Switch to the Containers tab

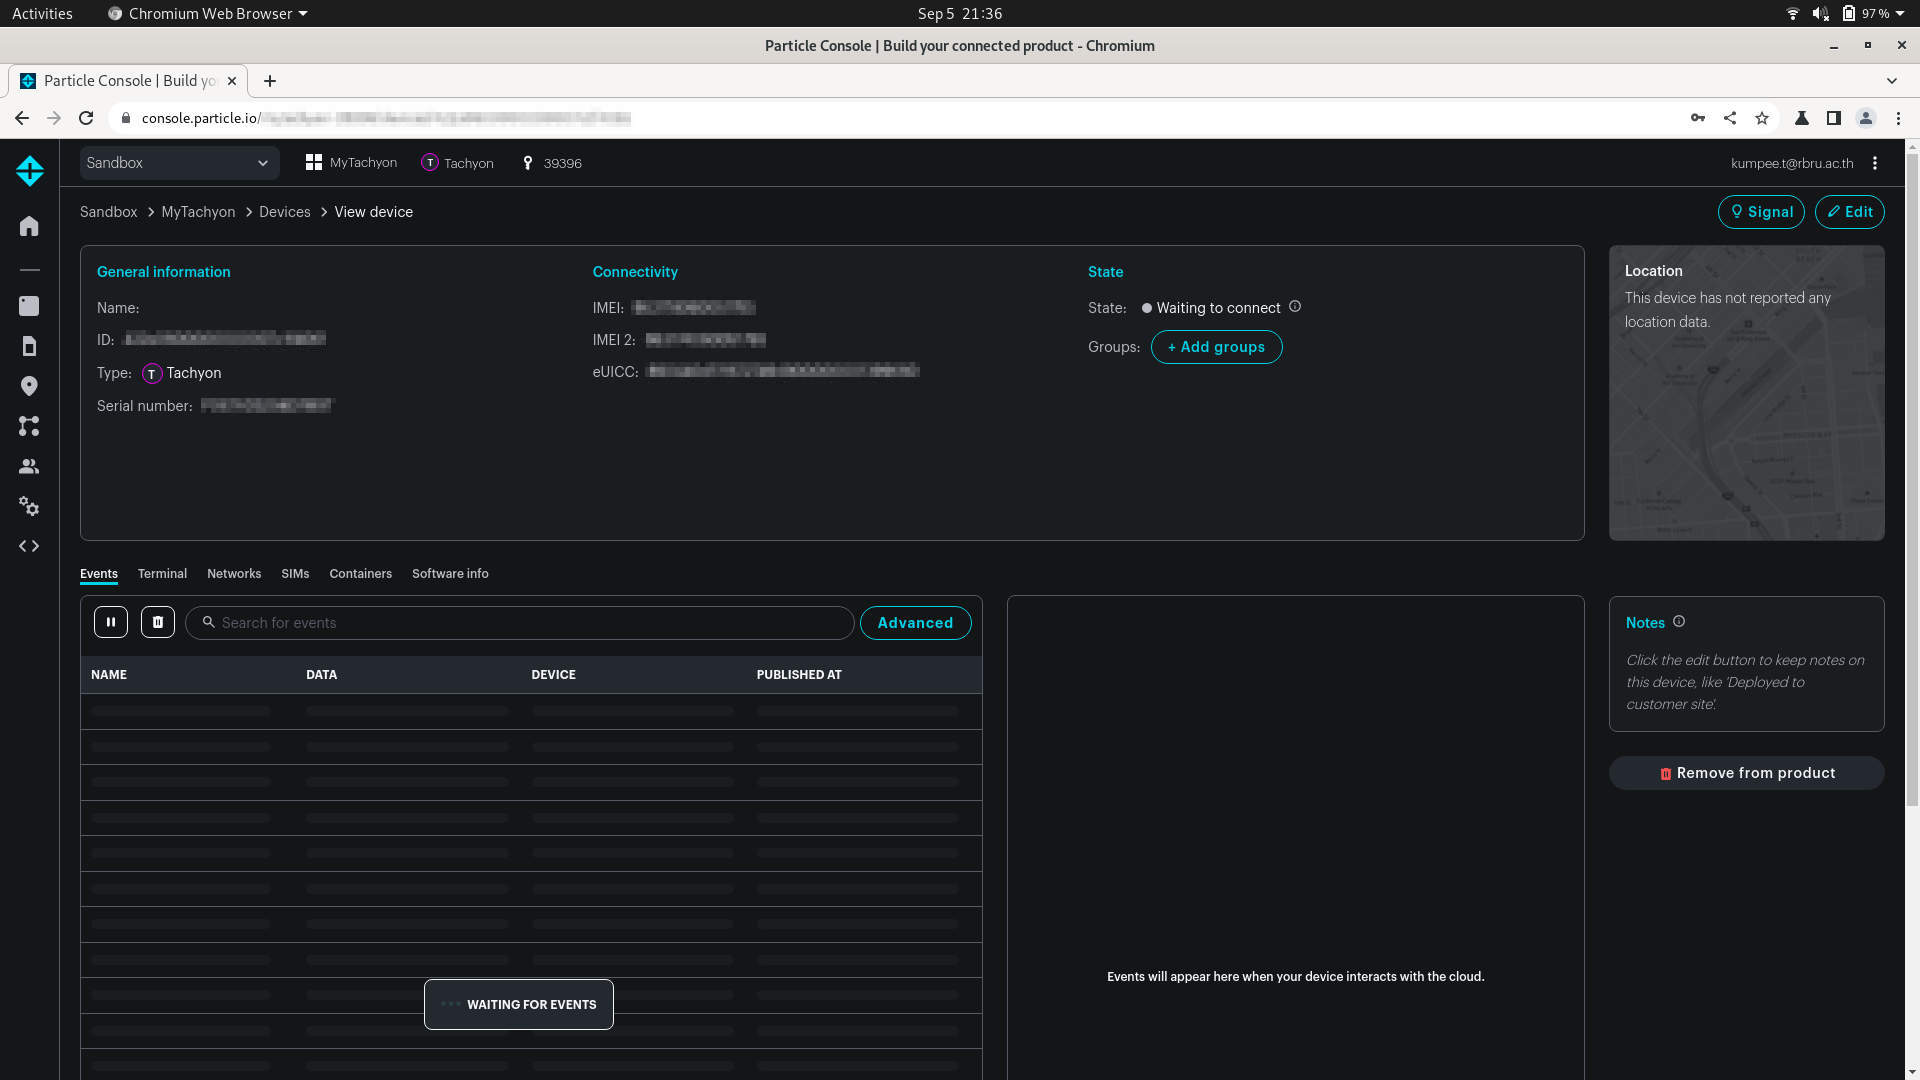click(360, 574)
